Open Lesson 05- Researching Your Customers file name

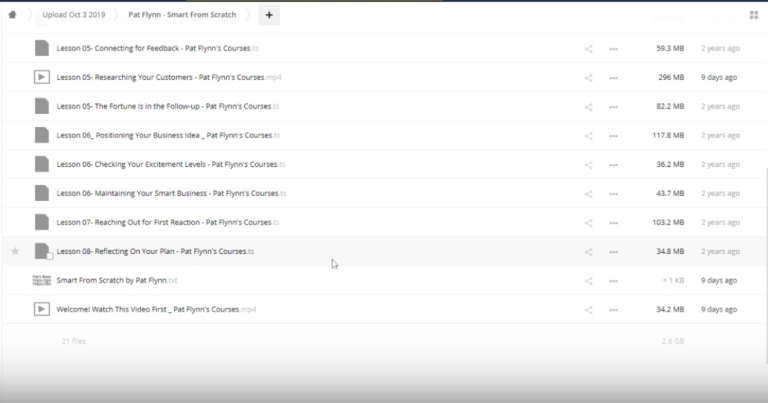click(169, 77)
